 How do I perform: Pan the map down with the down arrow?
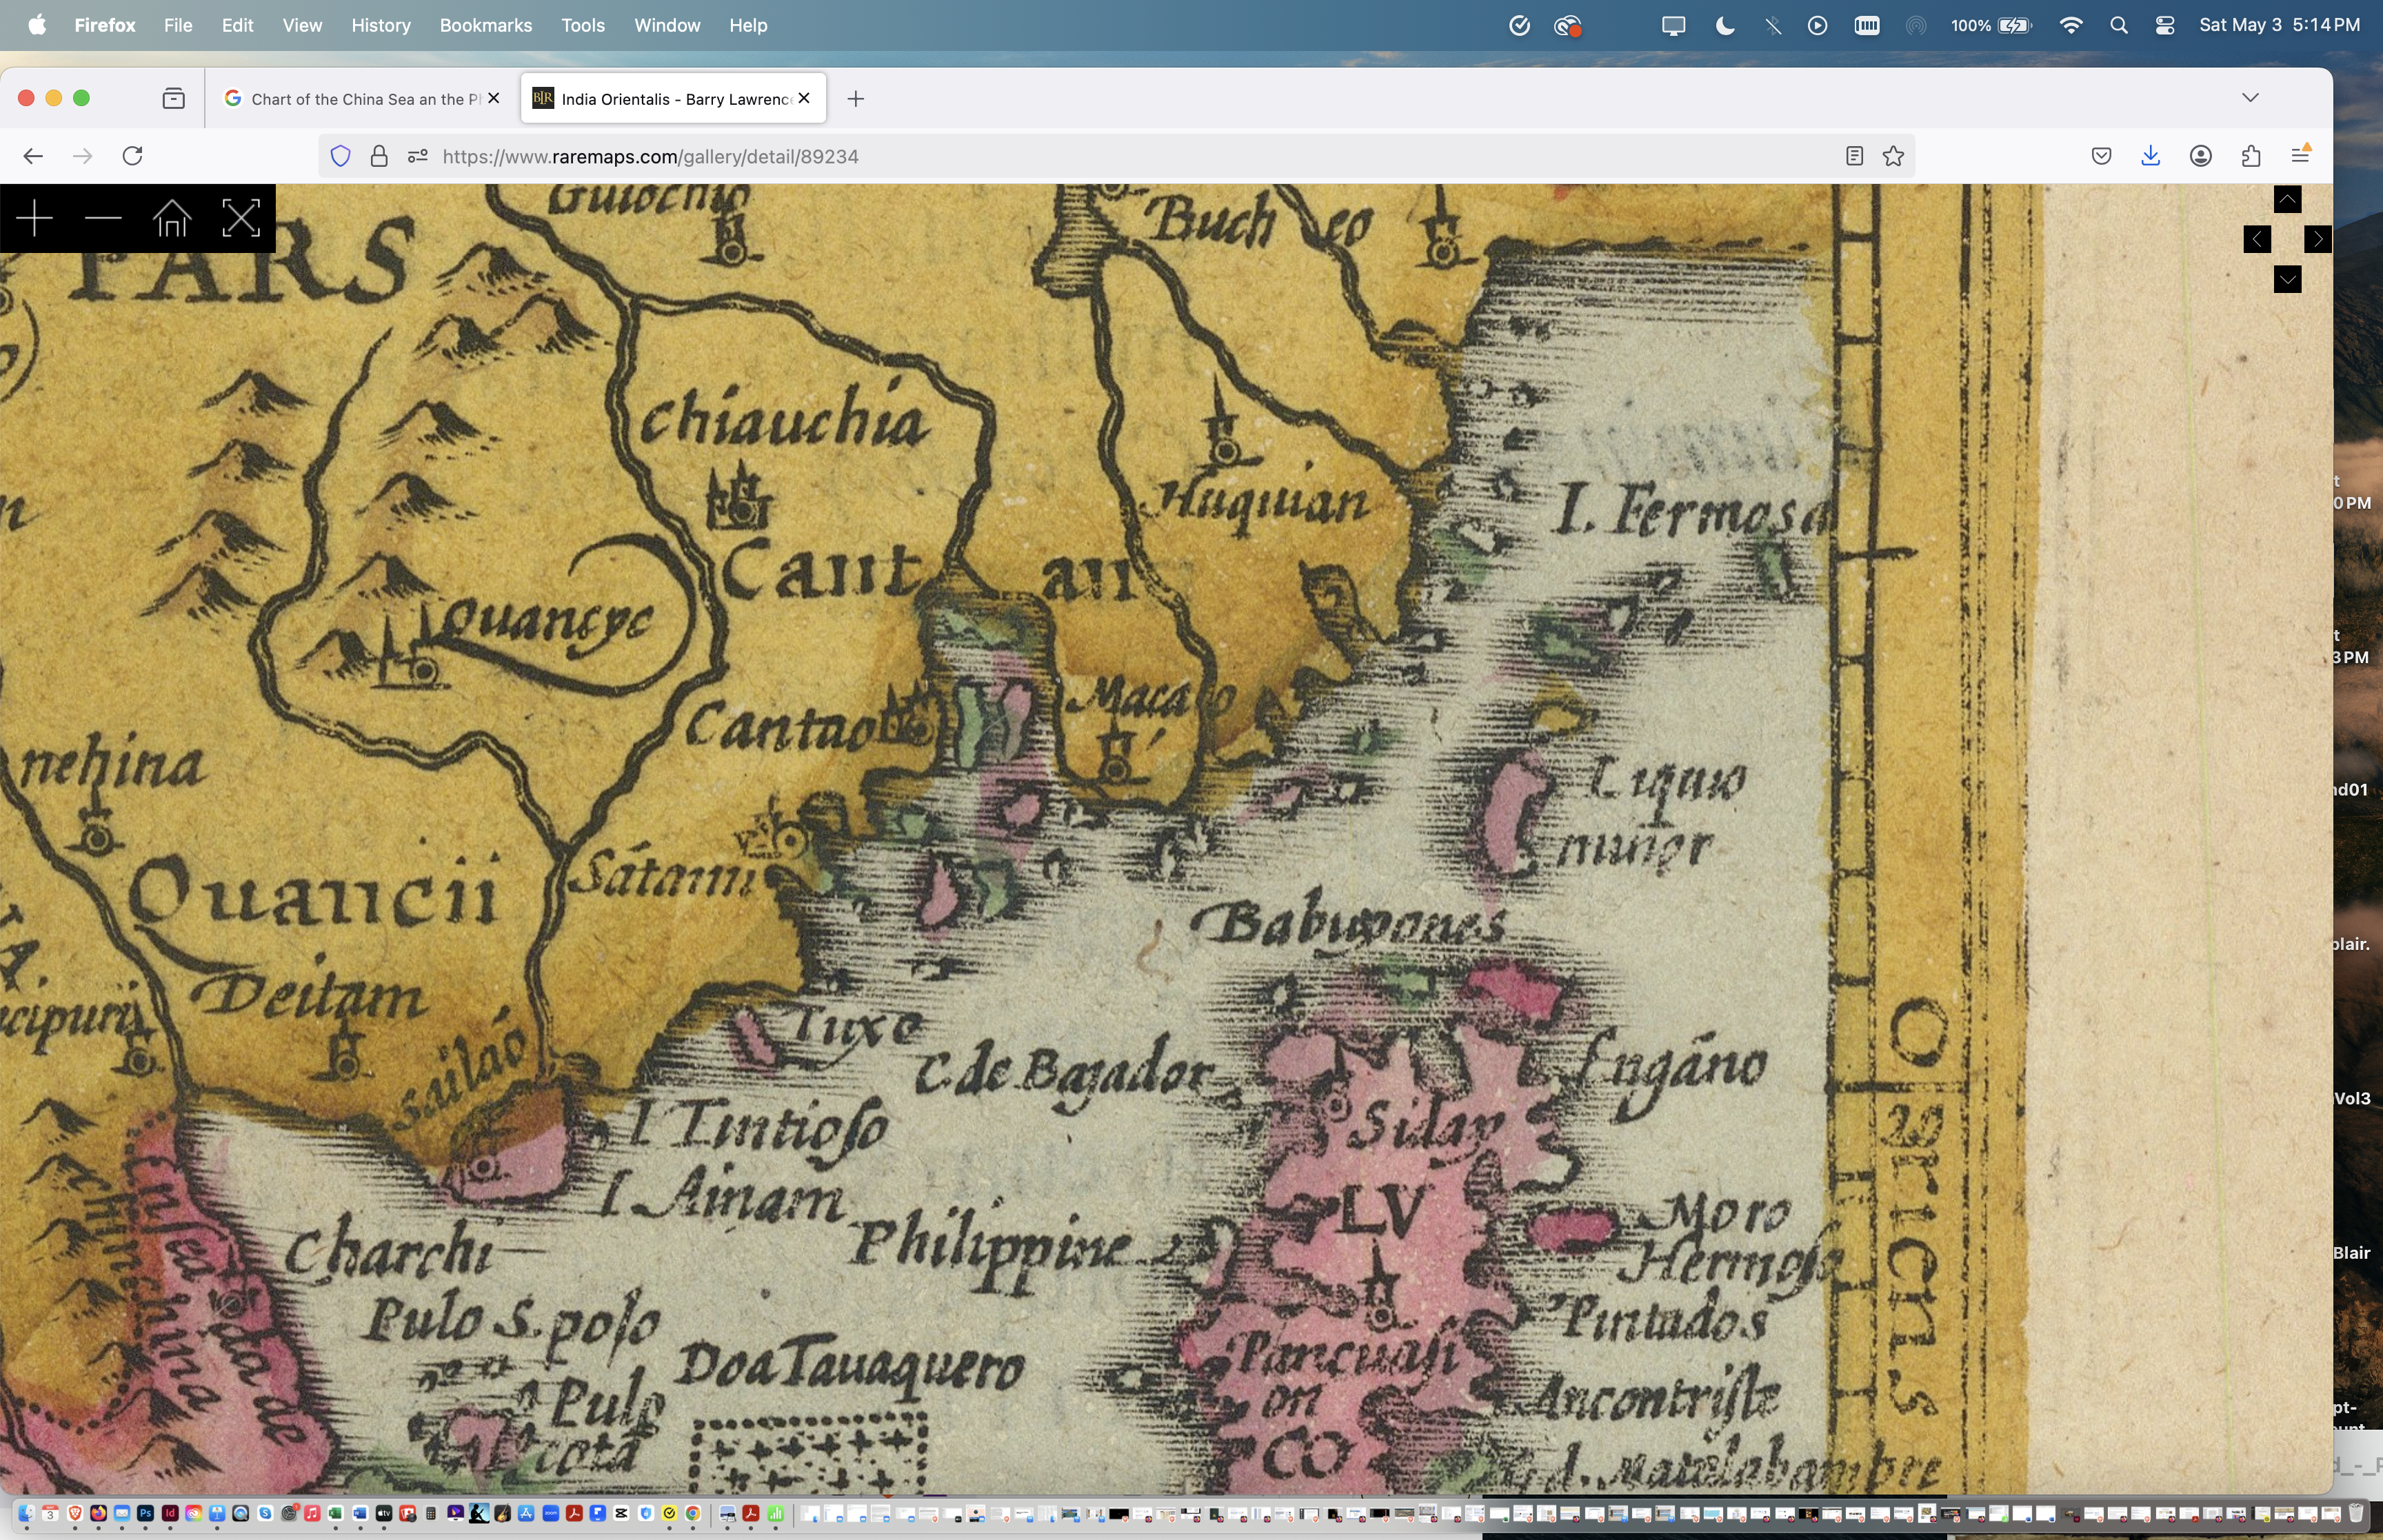(2287, 279)
